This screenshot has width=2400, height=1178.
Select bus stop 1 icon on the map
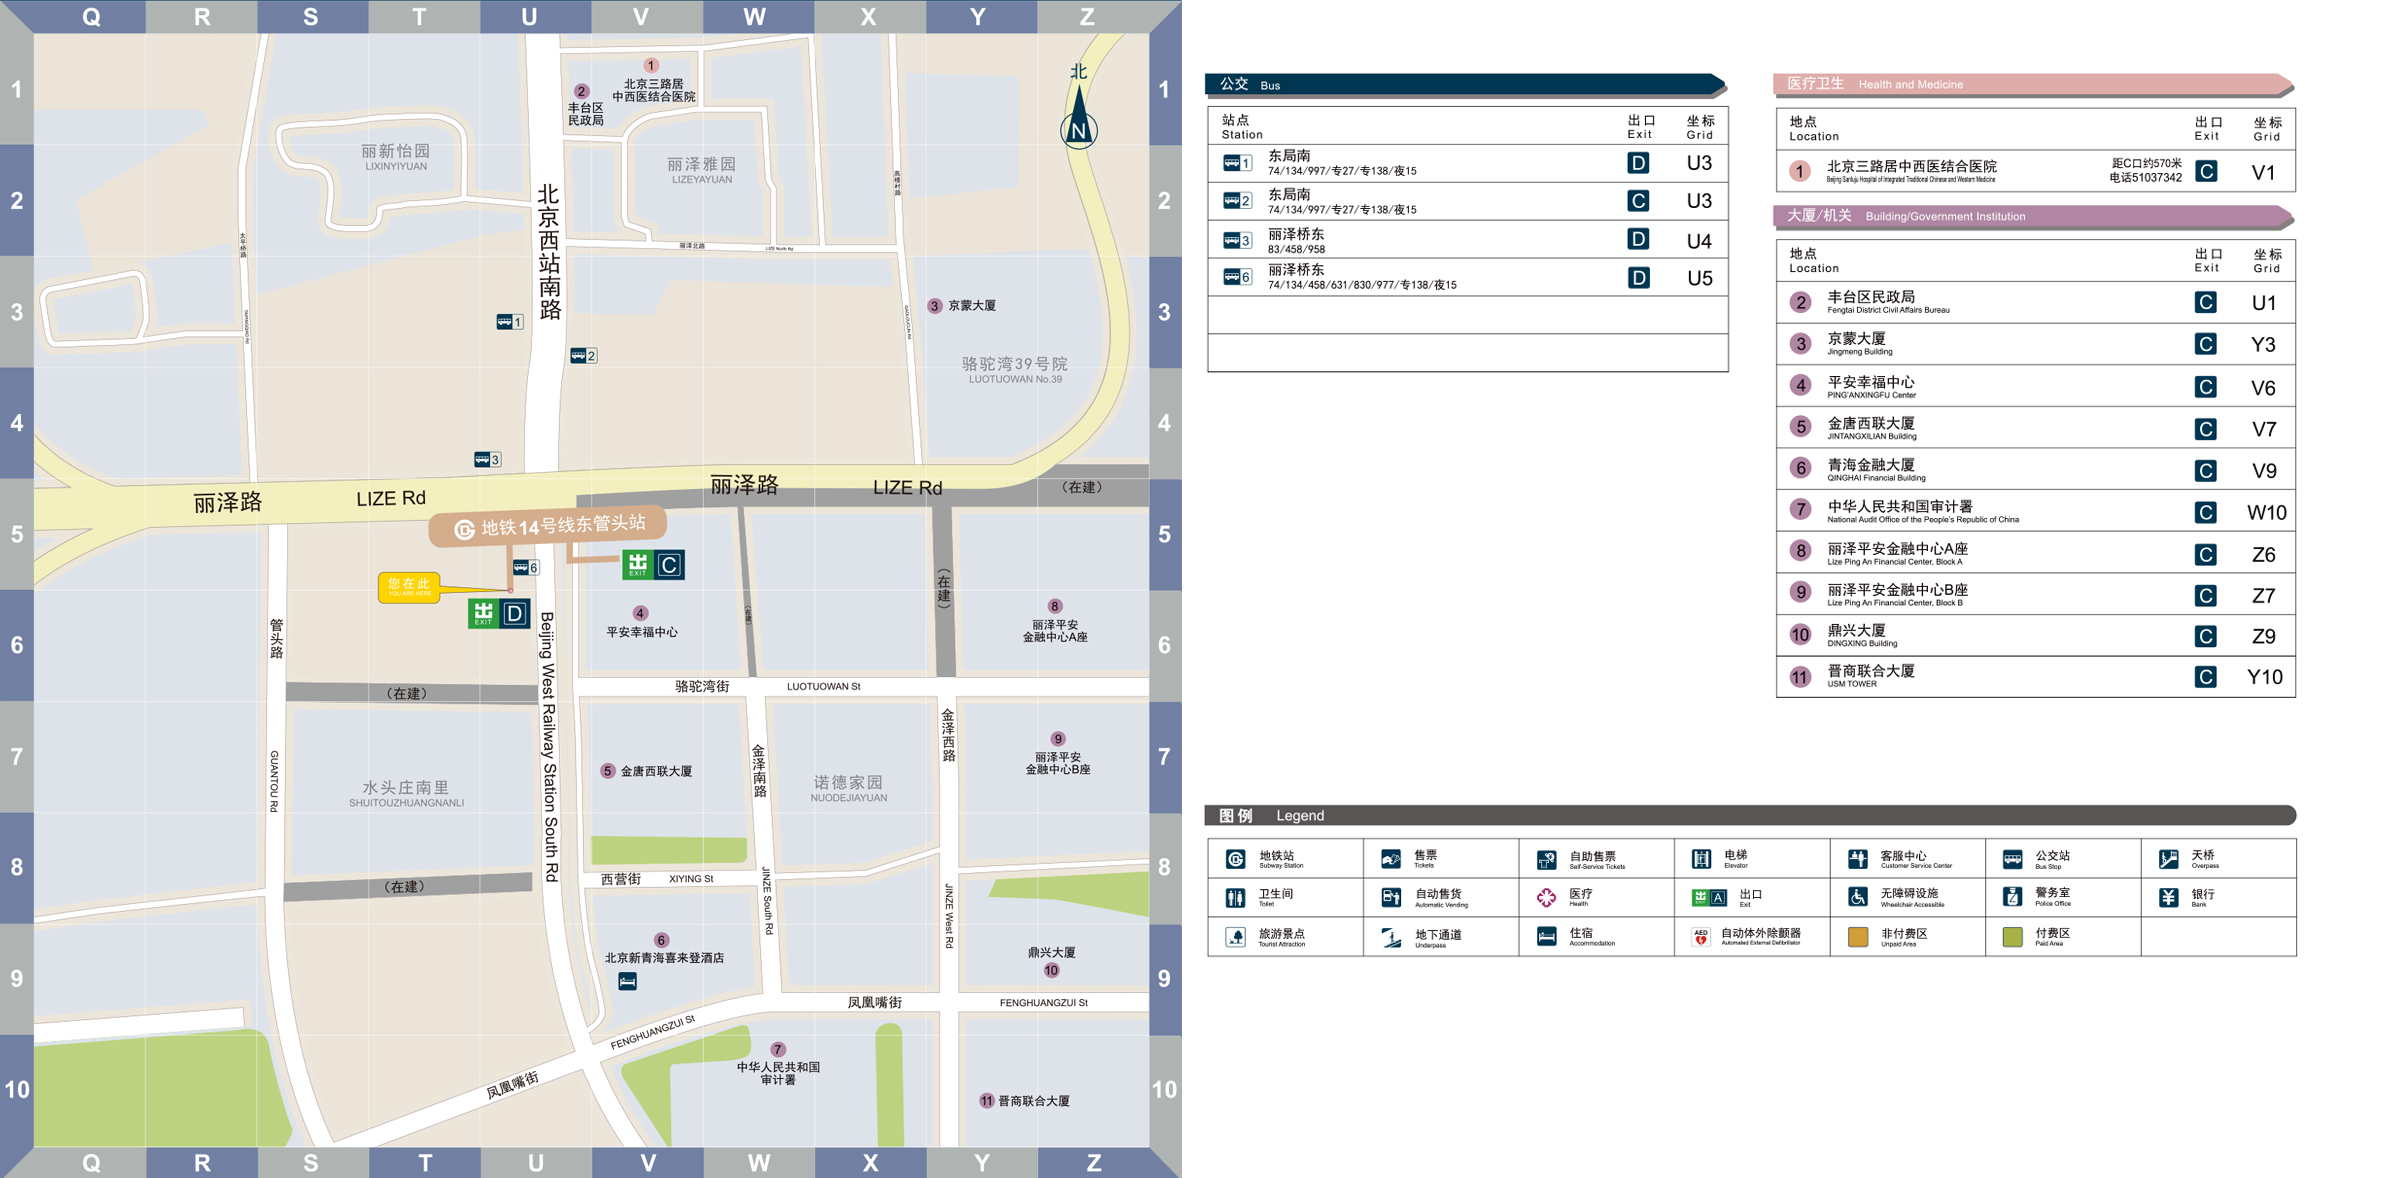pos(510,322)
